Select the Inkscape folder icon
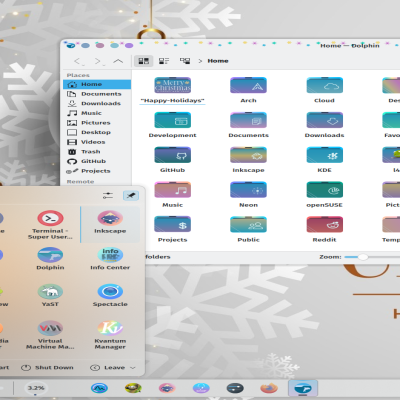400x400 pixels. click(248, 155)
